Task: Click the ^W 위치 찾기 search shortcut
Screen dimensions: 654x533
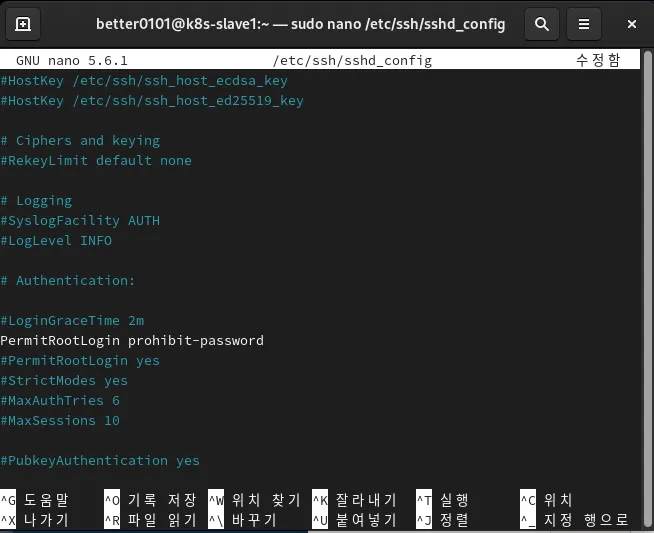Action: tap(254, 500)
